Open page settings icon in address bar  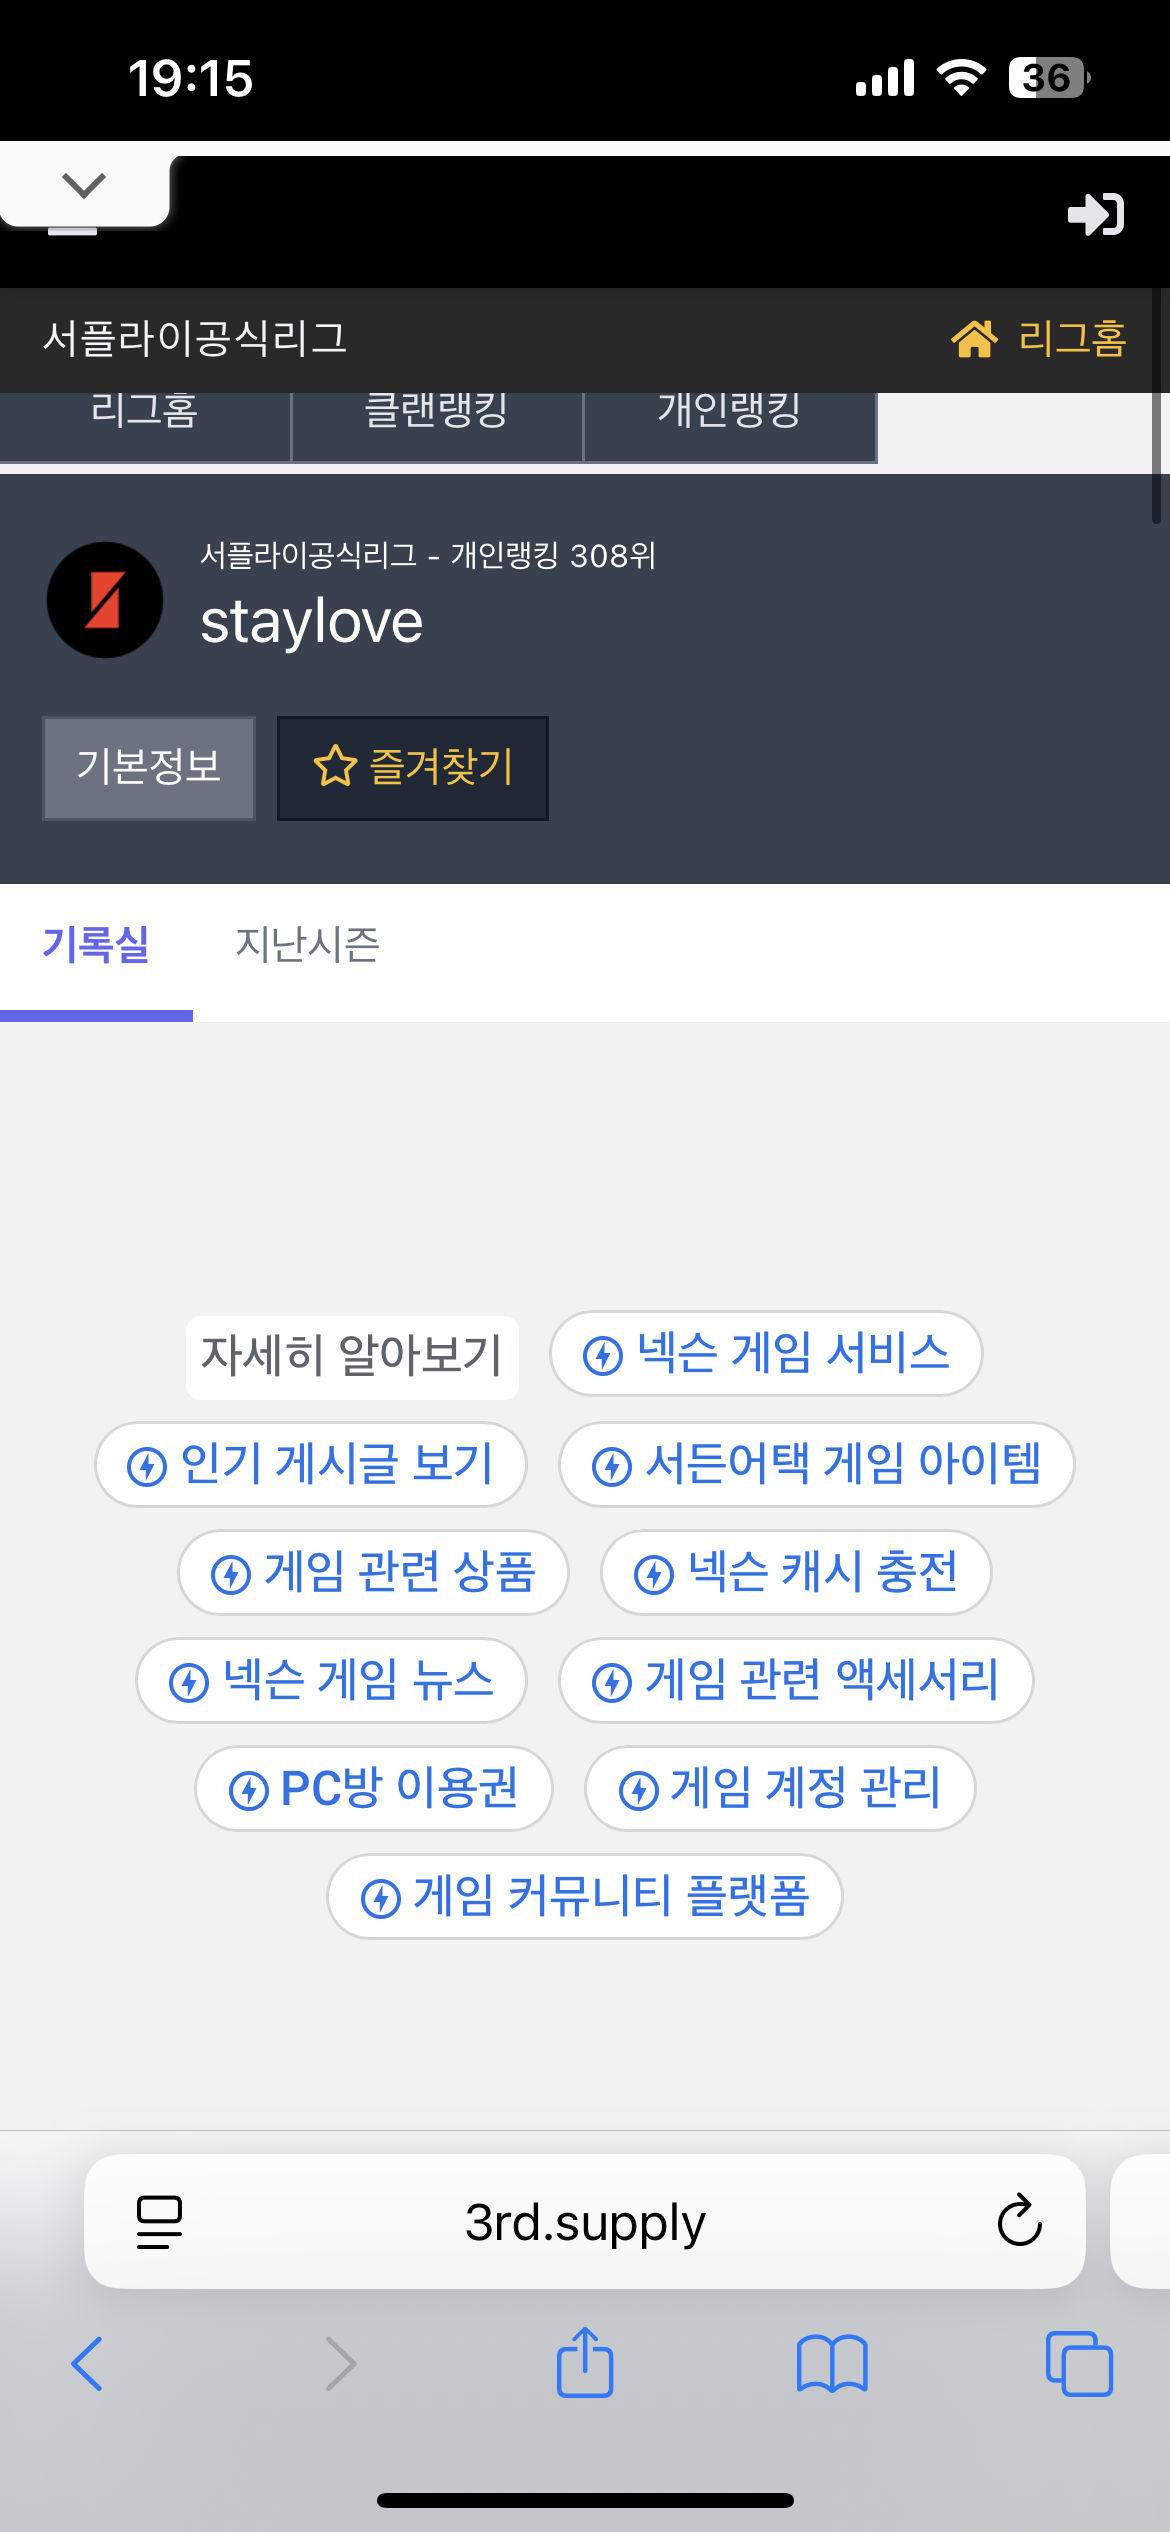[159, 2221]
